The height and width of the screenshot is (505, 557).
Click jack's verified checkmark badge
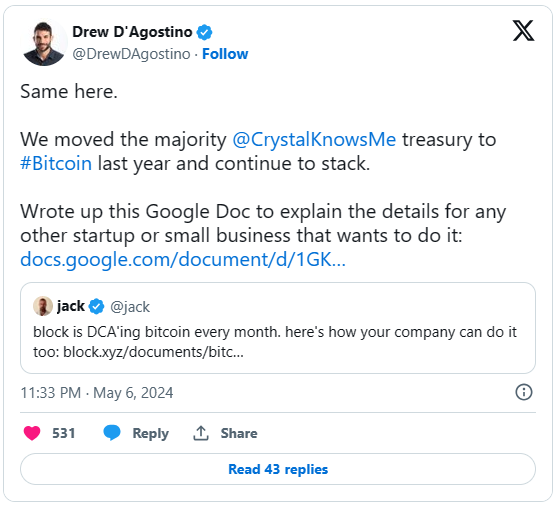[96, 306]
